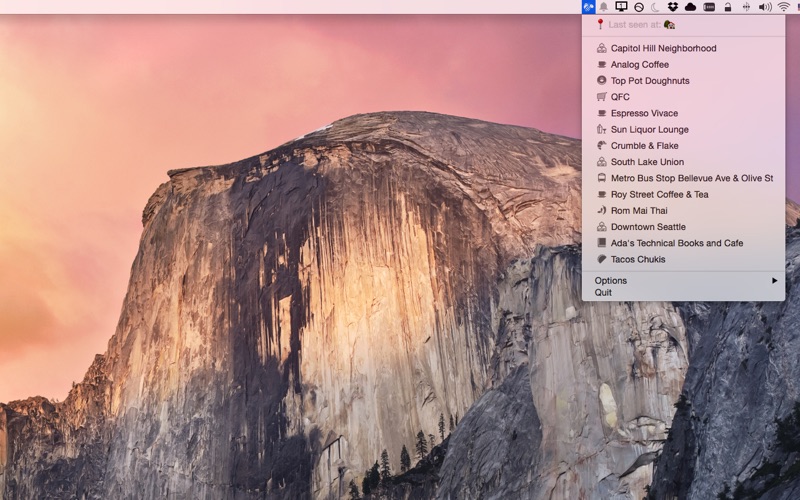800x500 pixels.
Task: Choose Espresso Vivace in the menu
Action: pos(644,113)
